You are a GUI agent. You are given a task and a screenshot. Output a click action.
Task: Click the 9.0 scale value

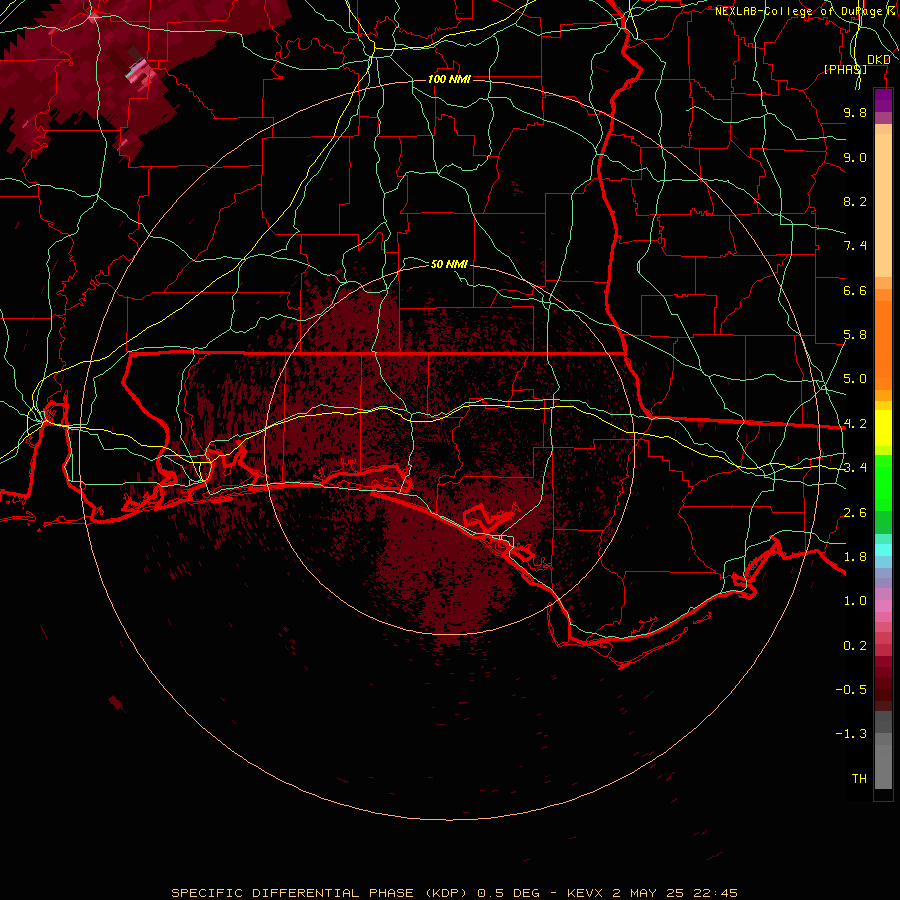pos(855,157)
